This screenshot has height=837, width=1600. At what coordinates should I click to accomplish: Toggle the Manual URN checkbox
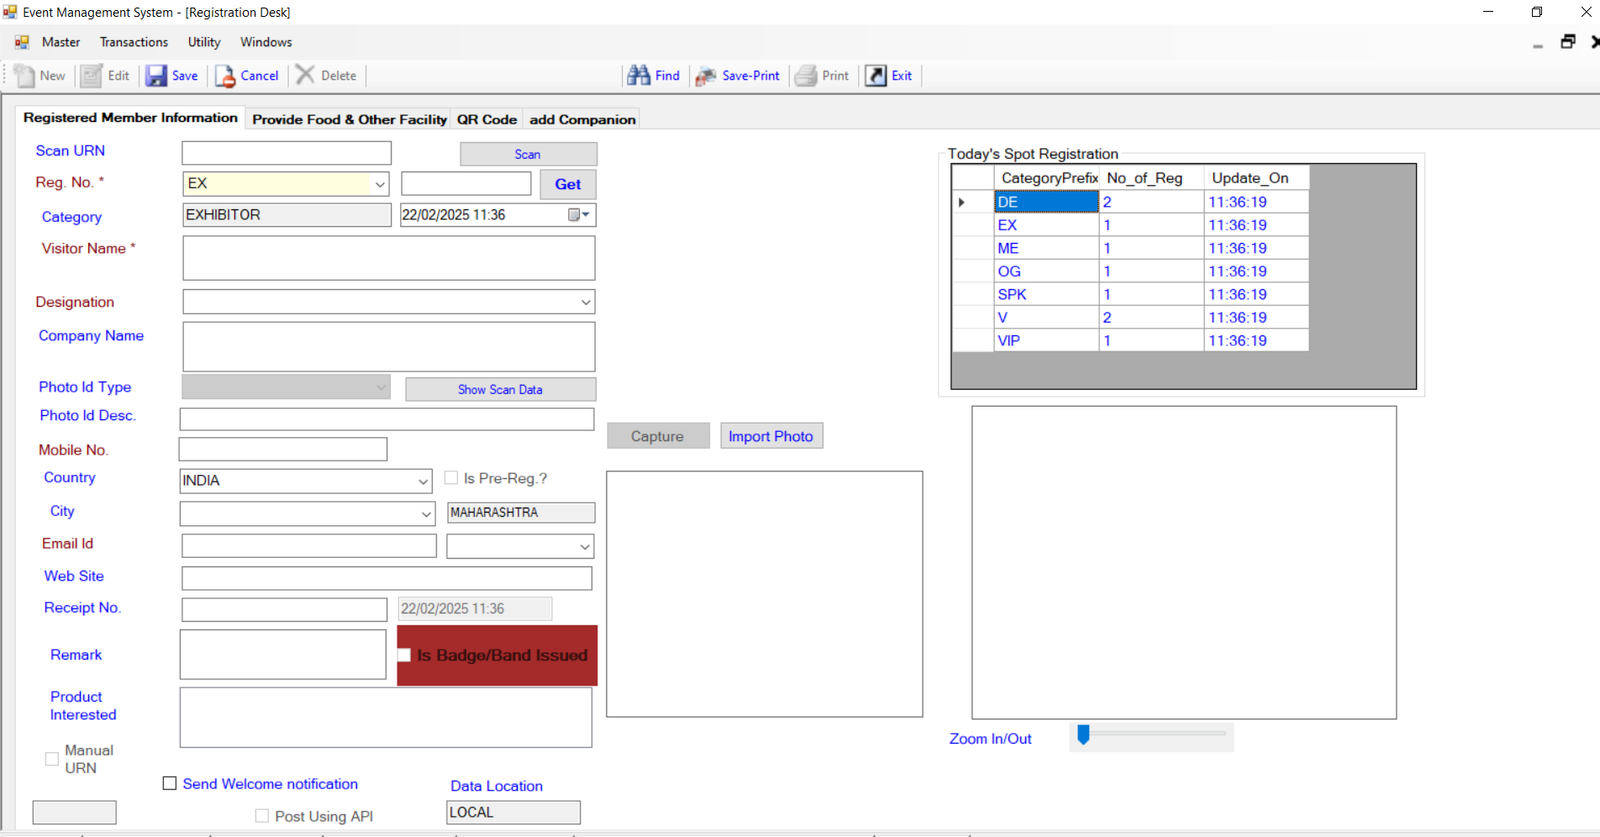(x=52, y=759)
